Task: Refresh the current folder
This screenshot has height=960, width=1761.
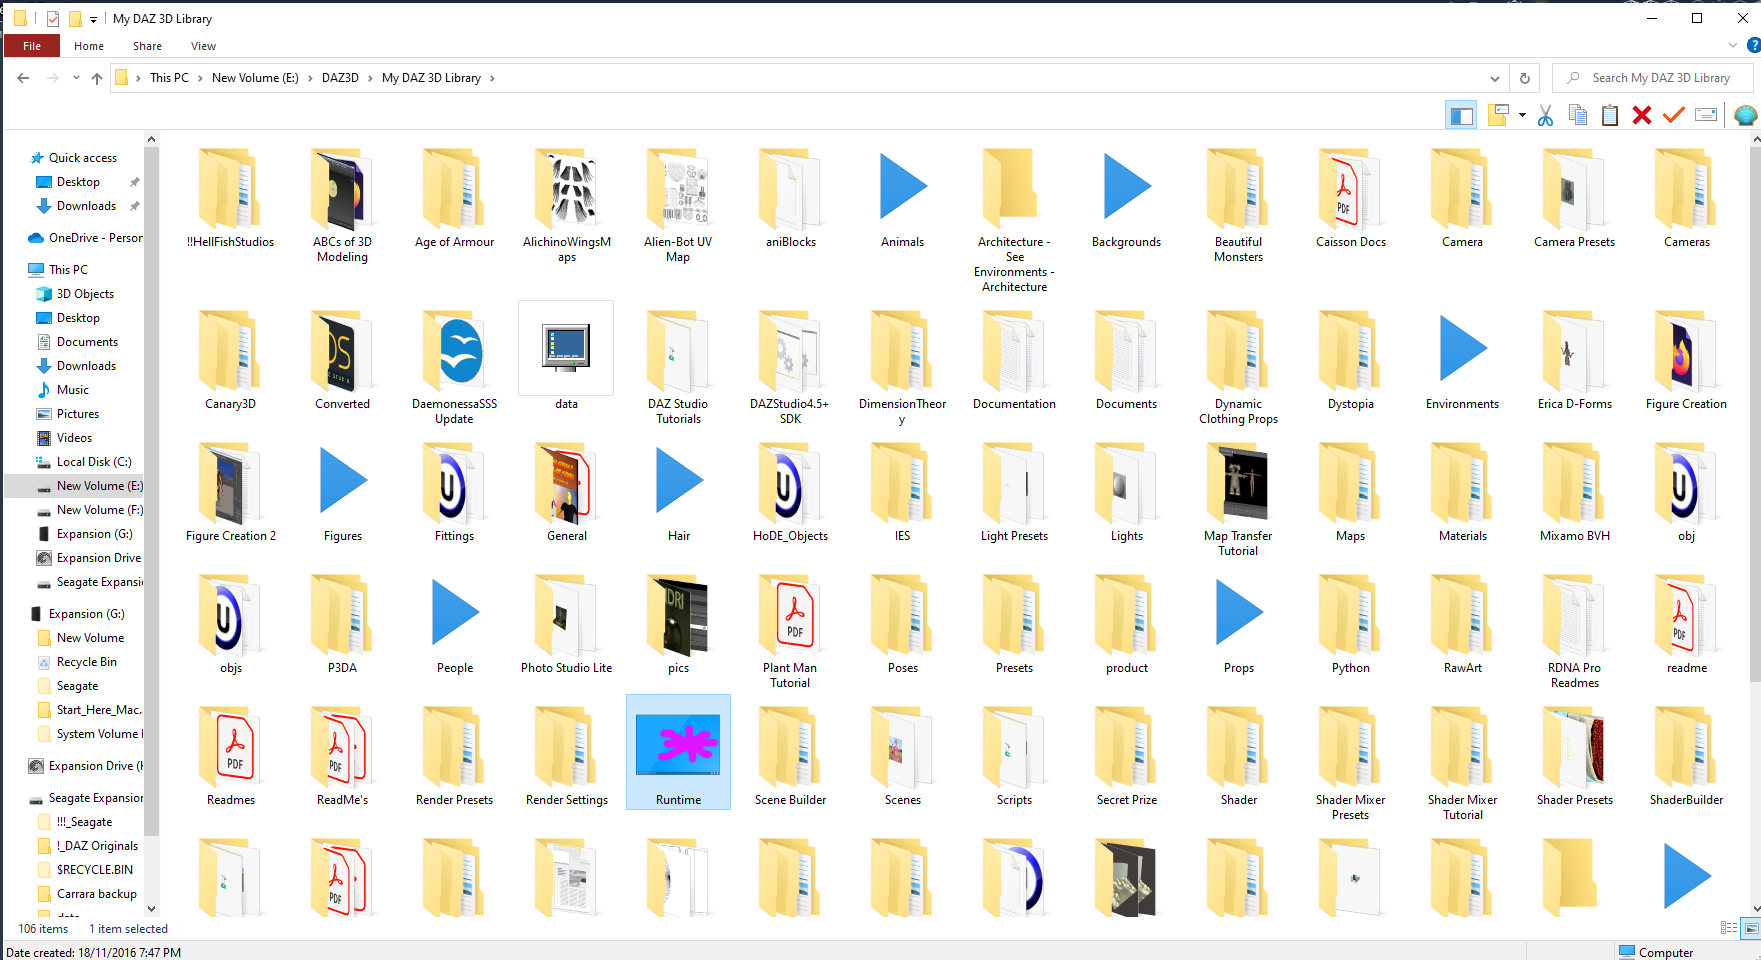Action: 1525,78
